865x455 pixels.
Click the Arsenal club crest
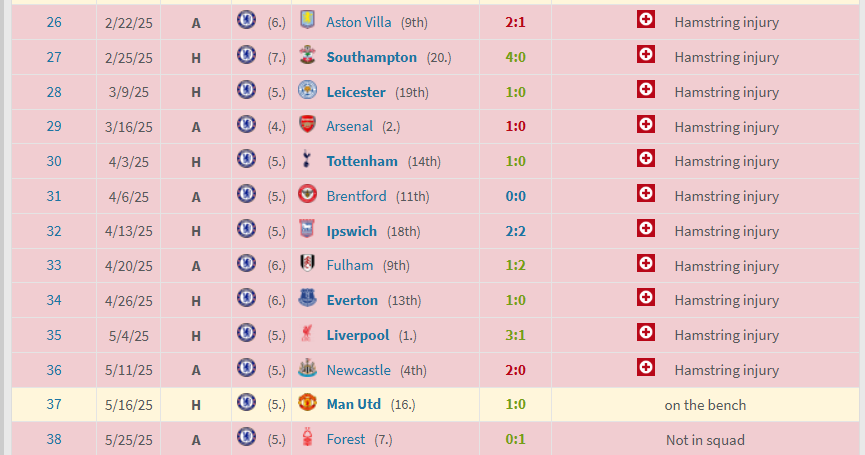[x=307, y=124]
